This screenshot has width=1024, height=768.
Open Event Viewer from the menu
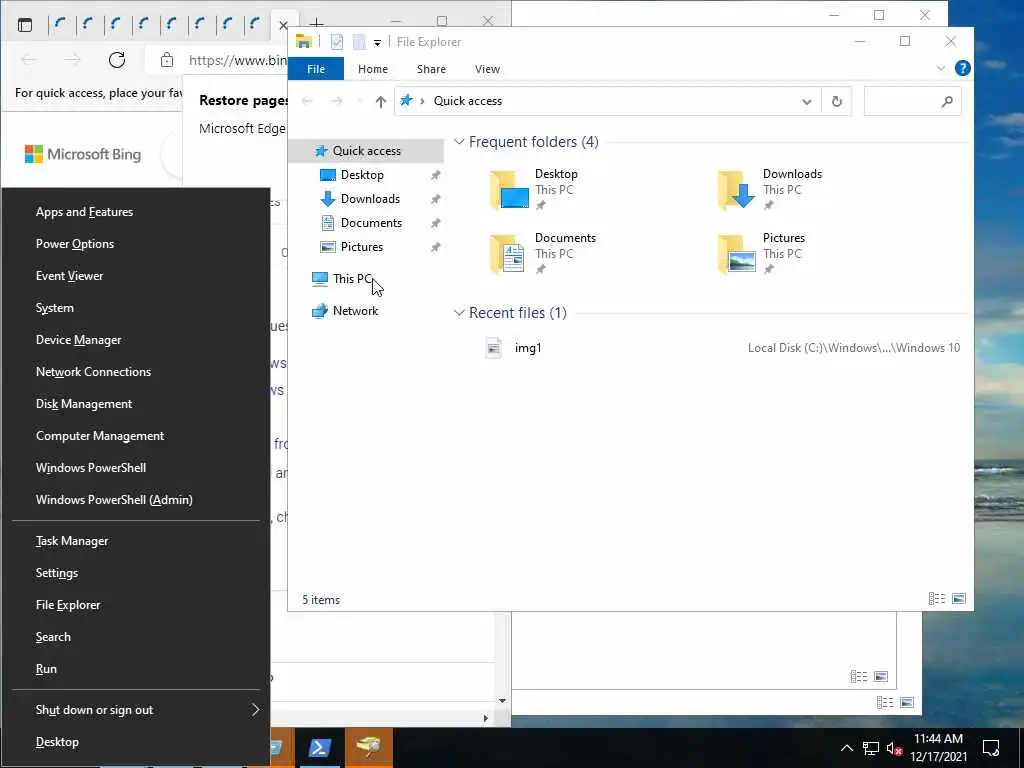(x=69, y=276)
